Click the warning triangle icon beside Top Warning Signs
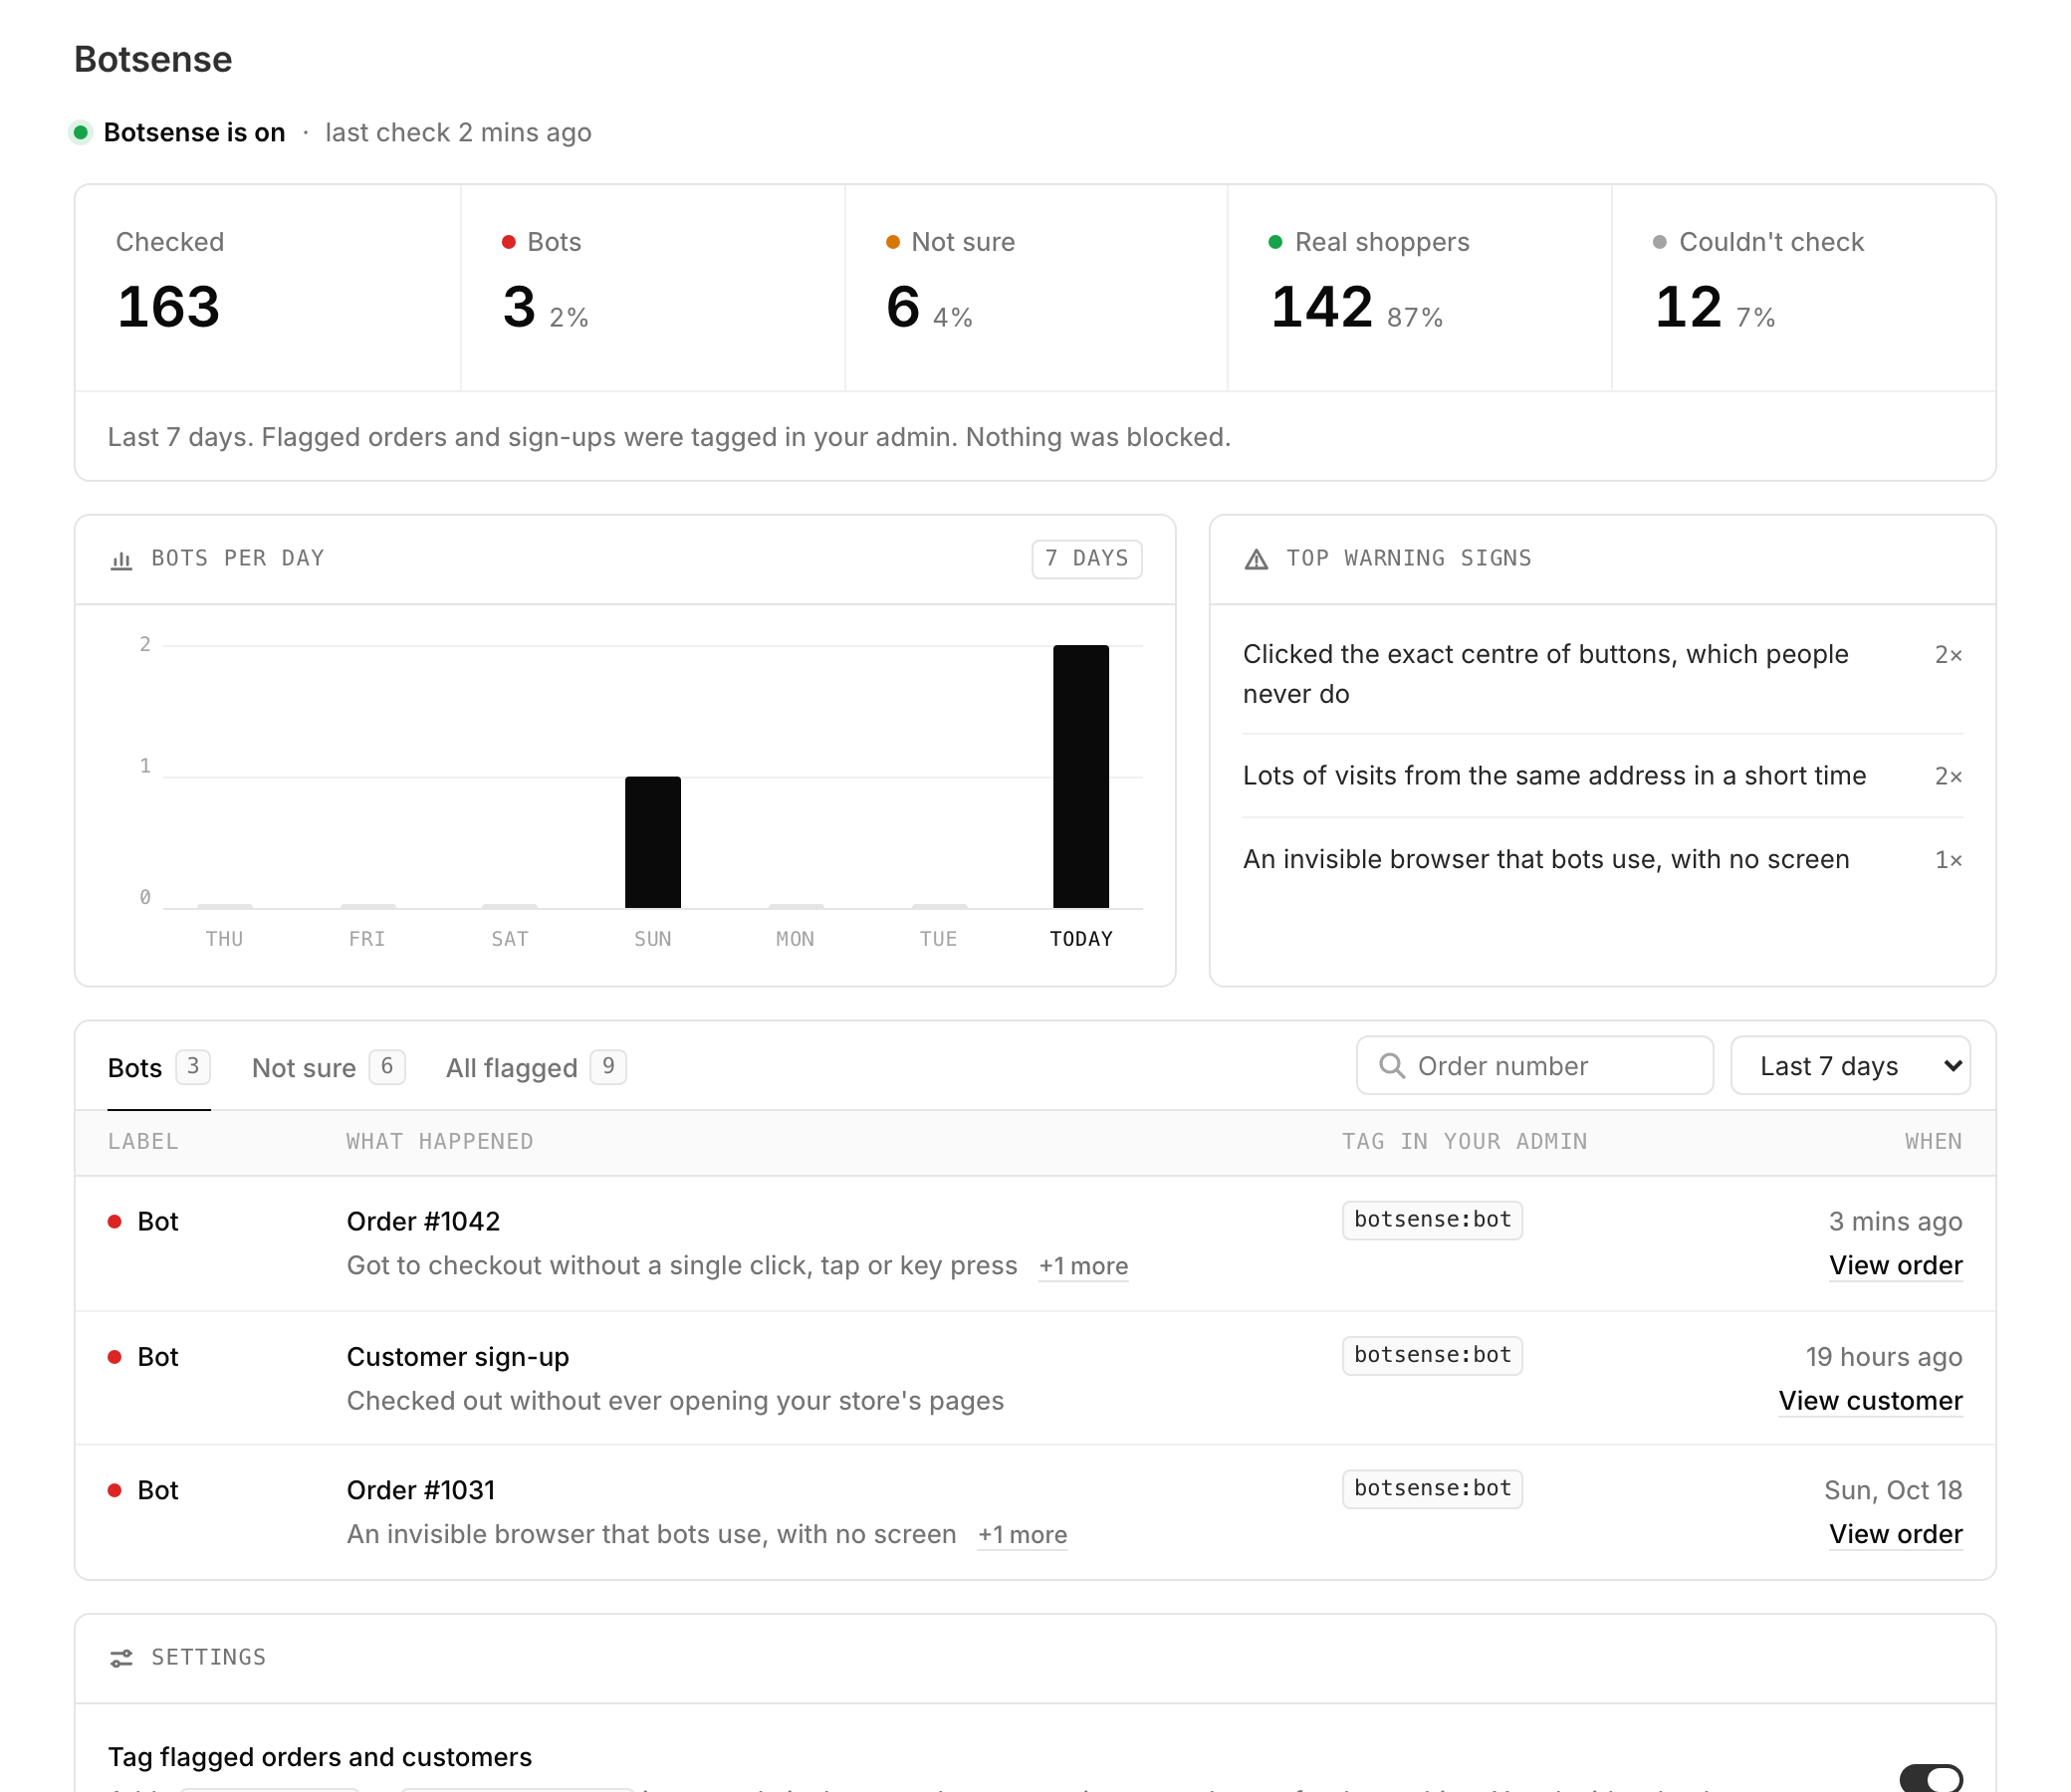Viewport: 2071px width, 1792px height. click(1256, 560)
